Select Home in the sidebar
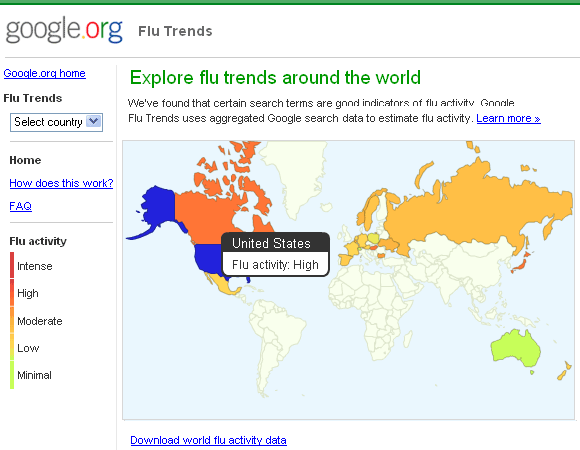This screenshot has width=580, height=450. (25, 160)
